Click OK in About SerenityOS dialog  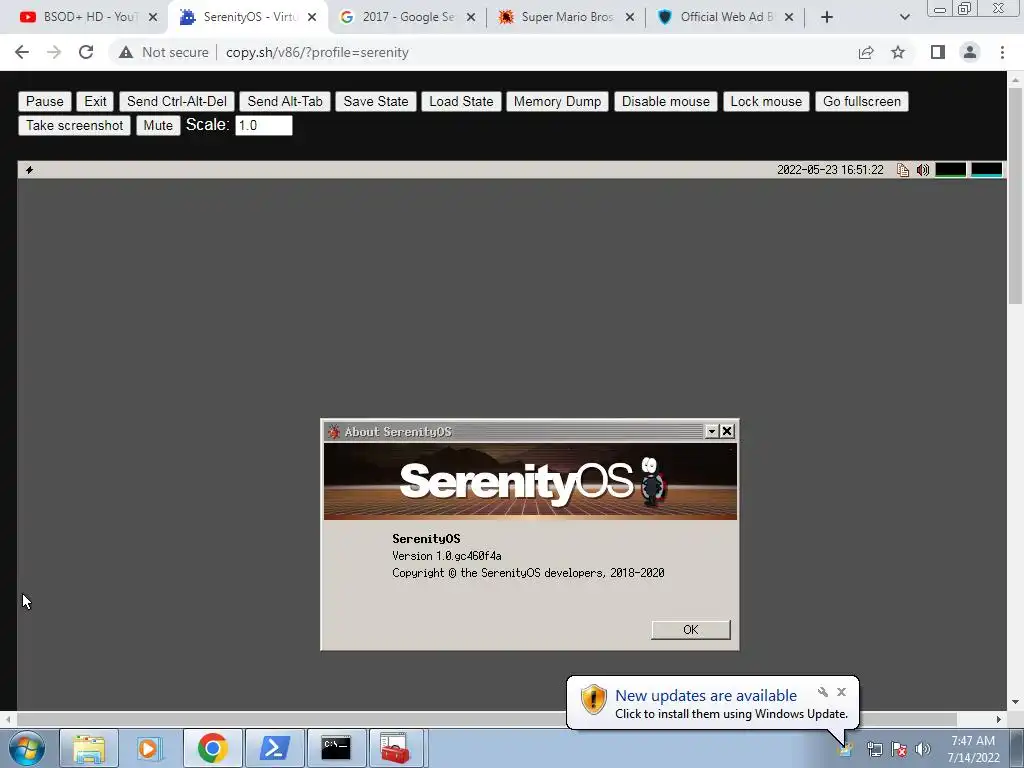690,630
